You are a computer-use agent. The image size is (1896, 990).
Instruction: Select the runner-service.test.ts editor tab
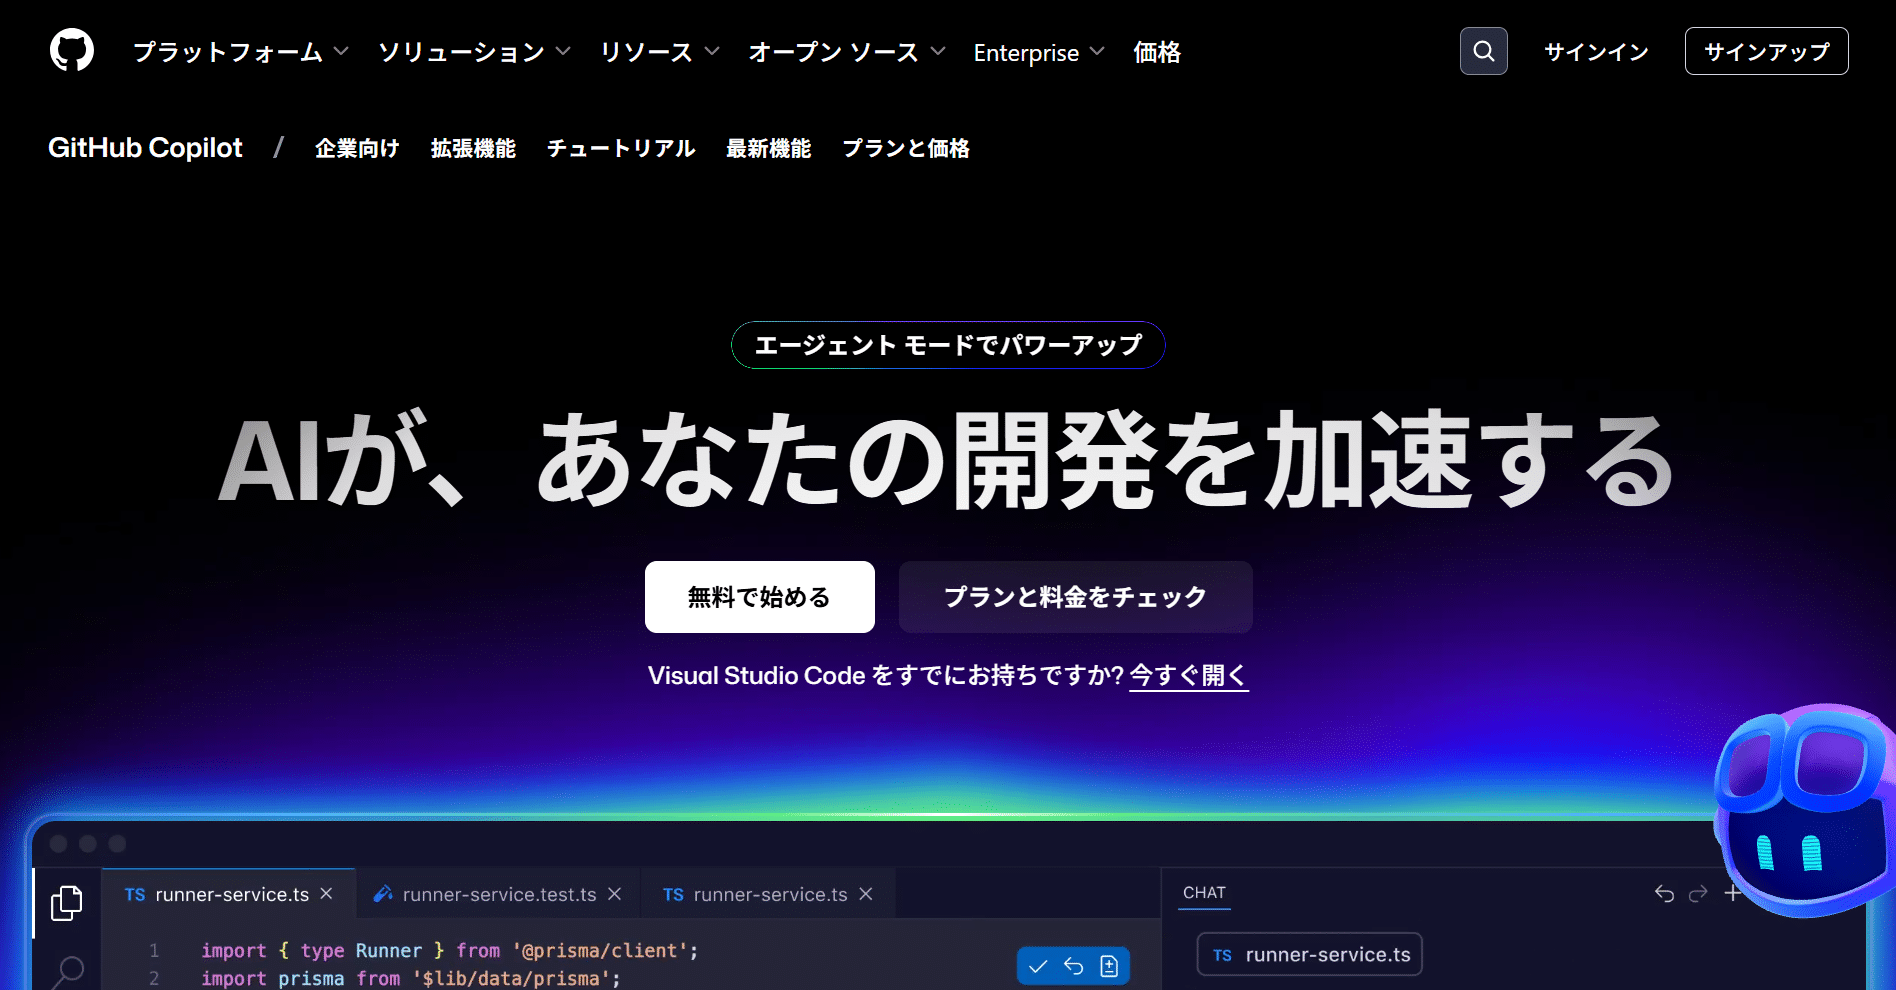coord(499,894)
